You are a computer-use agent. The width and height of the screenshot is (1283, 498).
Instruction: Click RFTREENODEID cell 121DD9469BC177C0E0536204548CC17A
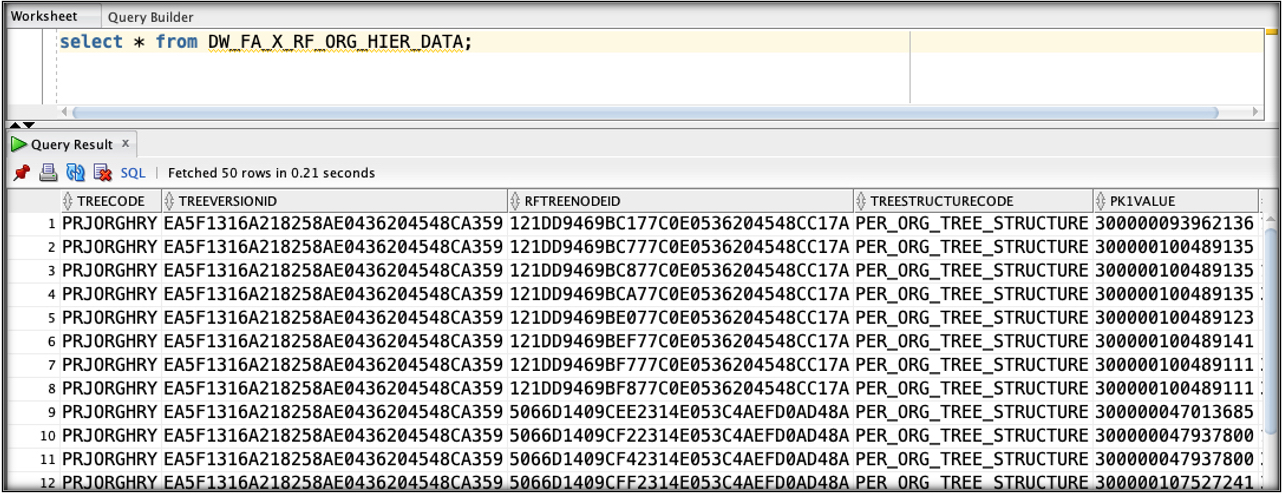680,223
